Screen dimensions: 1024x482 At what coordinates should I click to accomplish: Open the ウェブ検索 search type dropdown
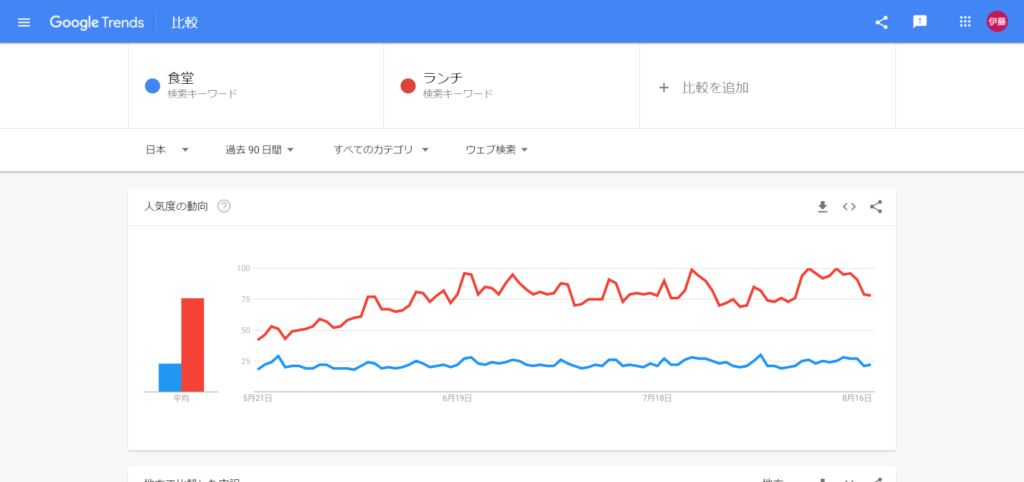point(496,150)
